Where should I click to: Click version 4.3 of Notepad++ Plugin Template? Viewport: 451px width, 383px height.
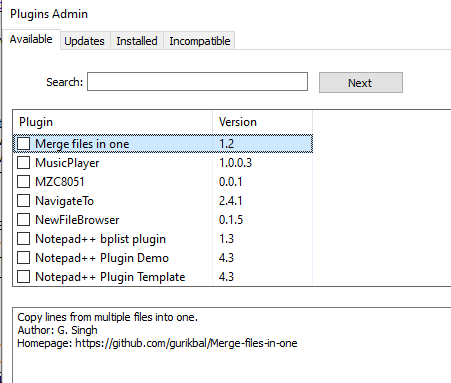coord(227,277)
